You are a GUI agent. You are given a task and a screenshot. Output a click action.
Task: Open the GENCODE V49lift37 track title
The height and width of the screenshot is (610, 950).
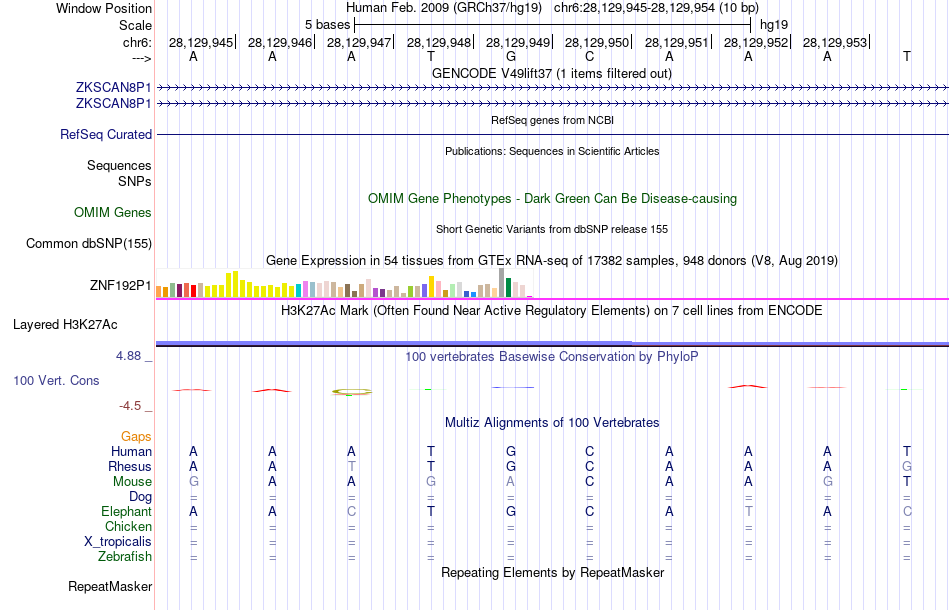[552, 74]
